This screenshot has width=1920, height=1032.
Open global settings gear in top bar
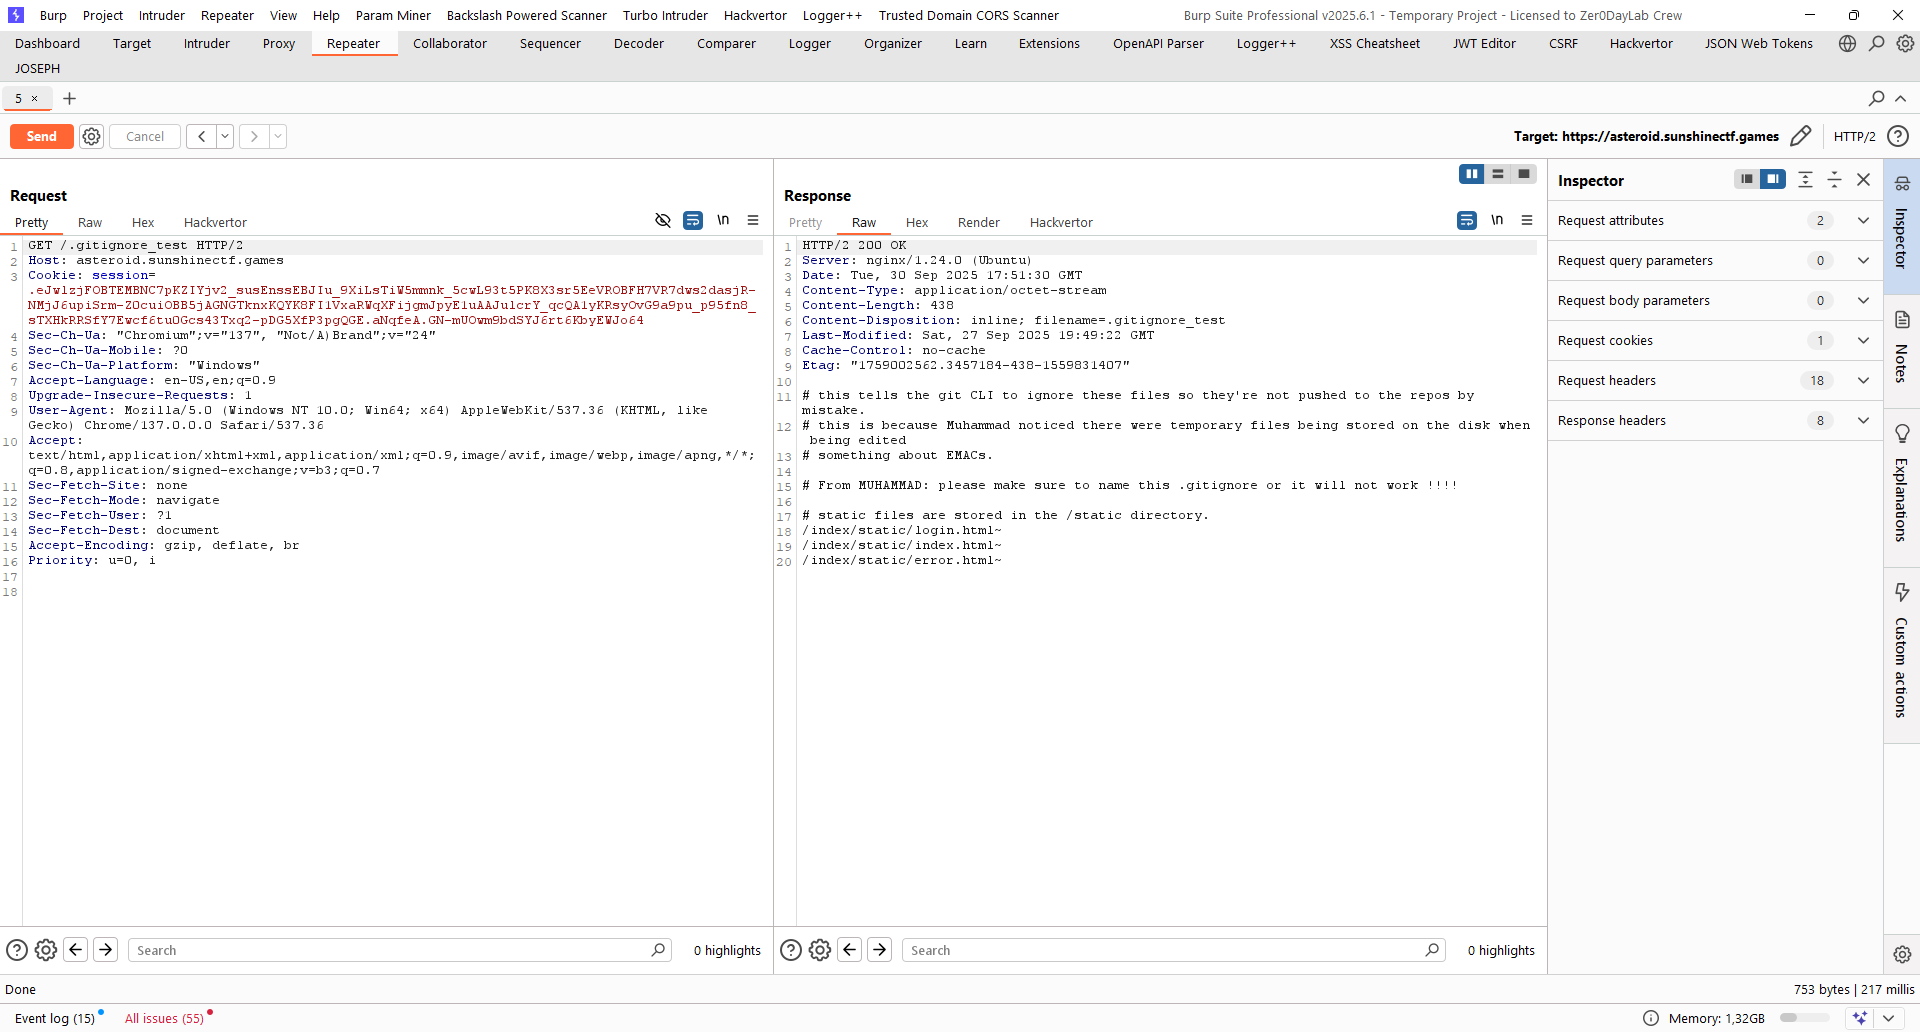(1905, 43)
